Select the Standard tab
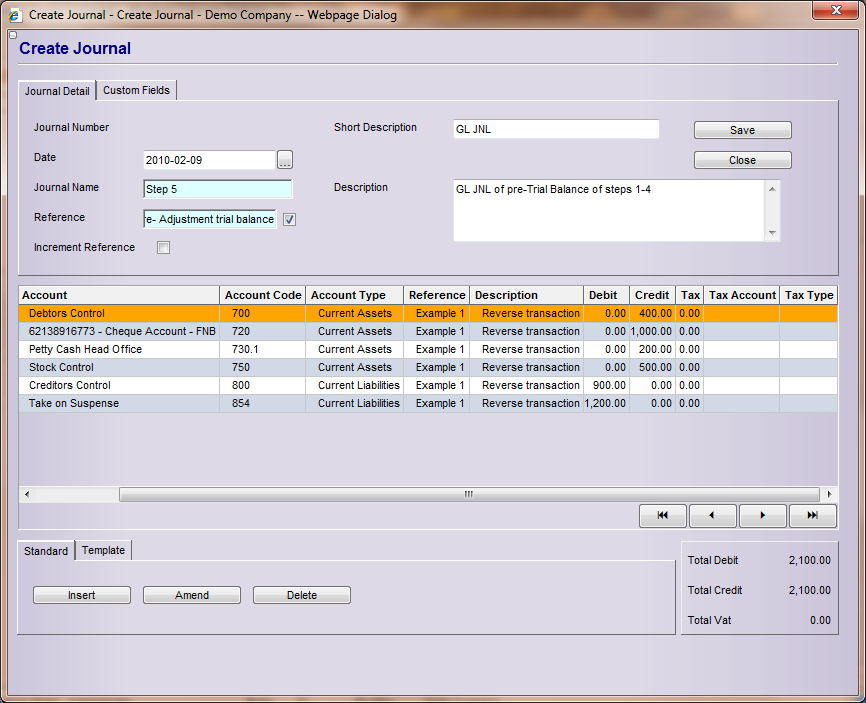Screen dimensions: 866x703 [x=46, y=551]
